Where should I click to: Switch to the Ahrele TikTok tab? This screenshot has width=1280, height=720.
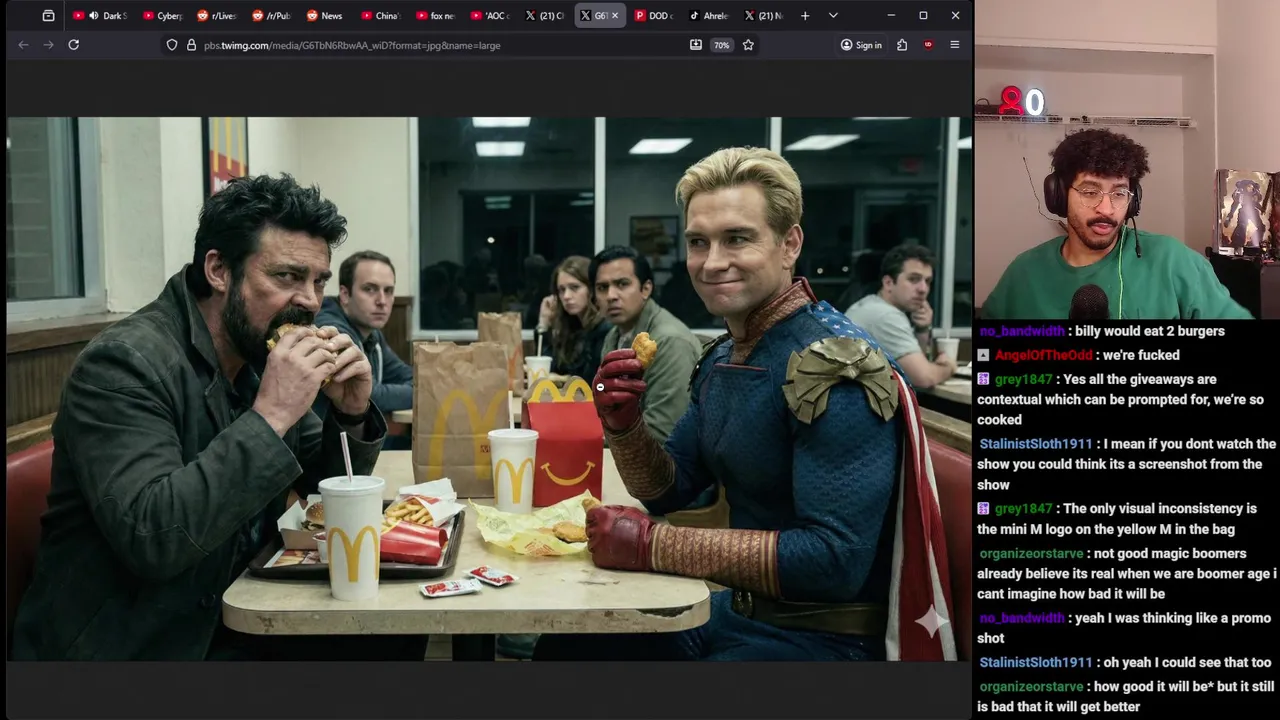pyautogui.click(x=709, y=15)
